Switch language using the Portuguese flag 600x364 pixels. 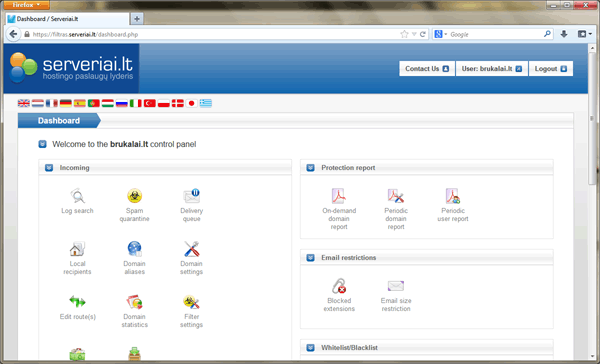coord(94,103)
